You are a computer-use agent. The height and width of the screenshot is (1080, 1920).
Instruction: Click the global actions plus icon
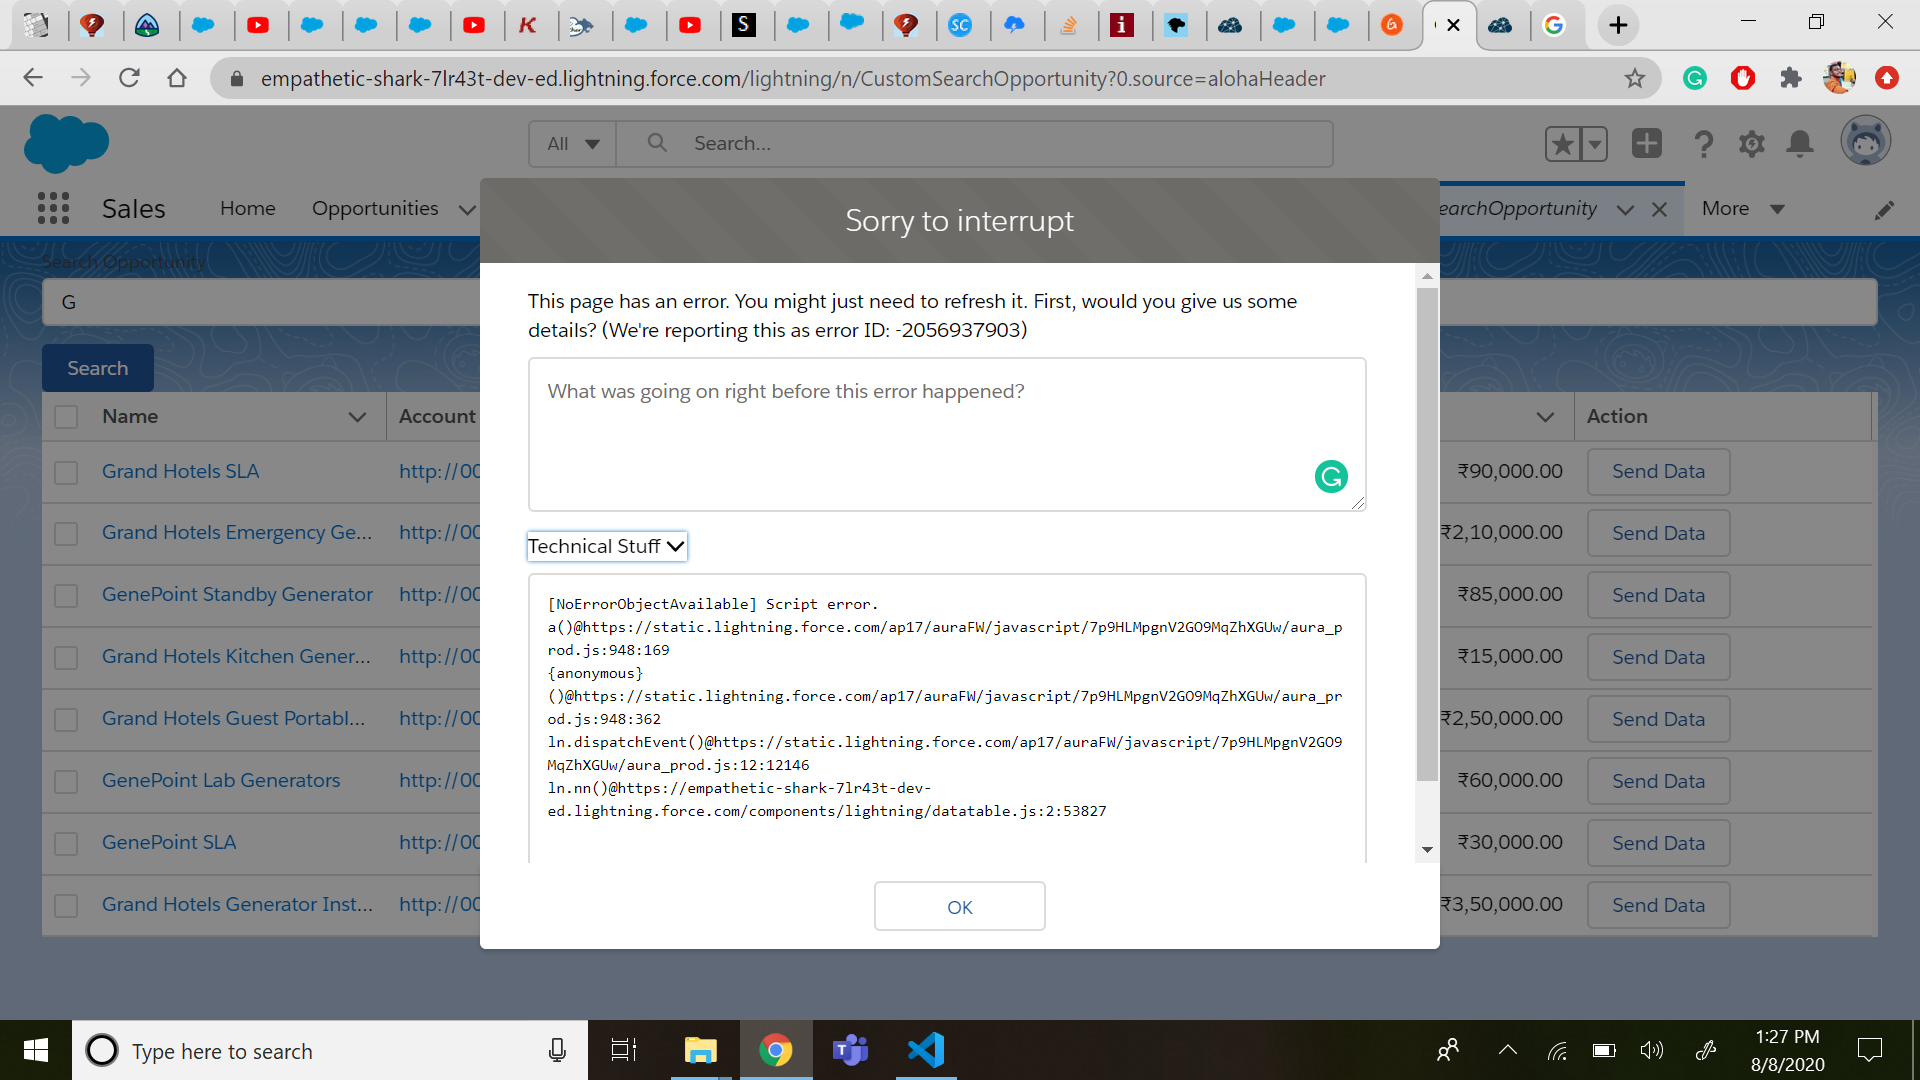click(1646, 143)
